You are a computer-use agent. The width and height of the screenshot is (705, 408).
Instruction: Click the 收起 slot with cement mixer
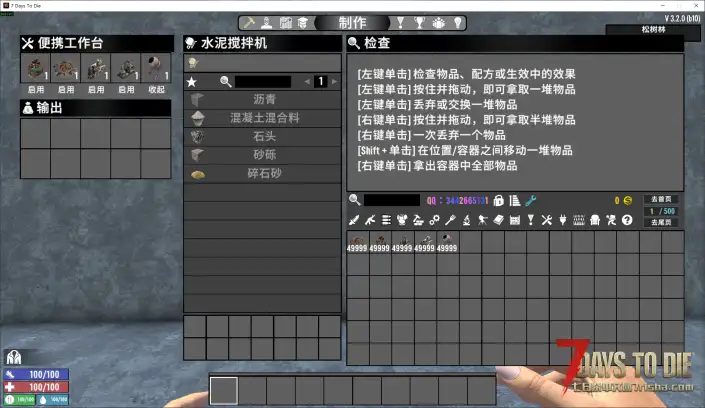tap(156, 69)
